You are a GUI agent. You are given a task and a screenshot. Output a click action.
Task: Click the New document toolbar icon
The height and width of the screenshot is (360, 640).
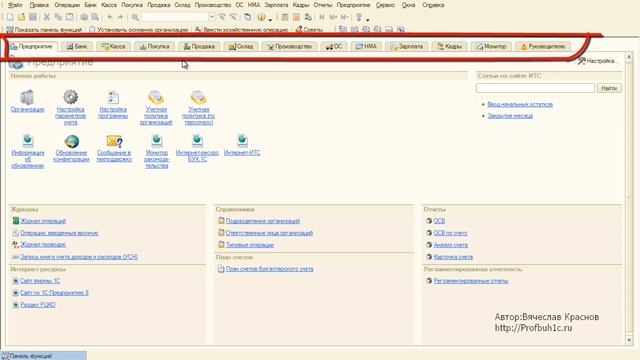coord(10,17)
